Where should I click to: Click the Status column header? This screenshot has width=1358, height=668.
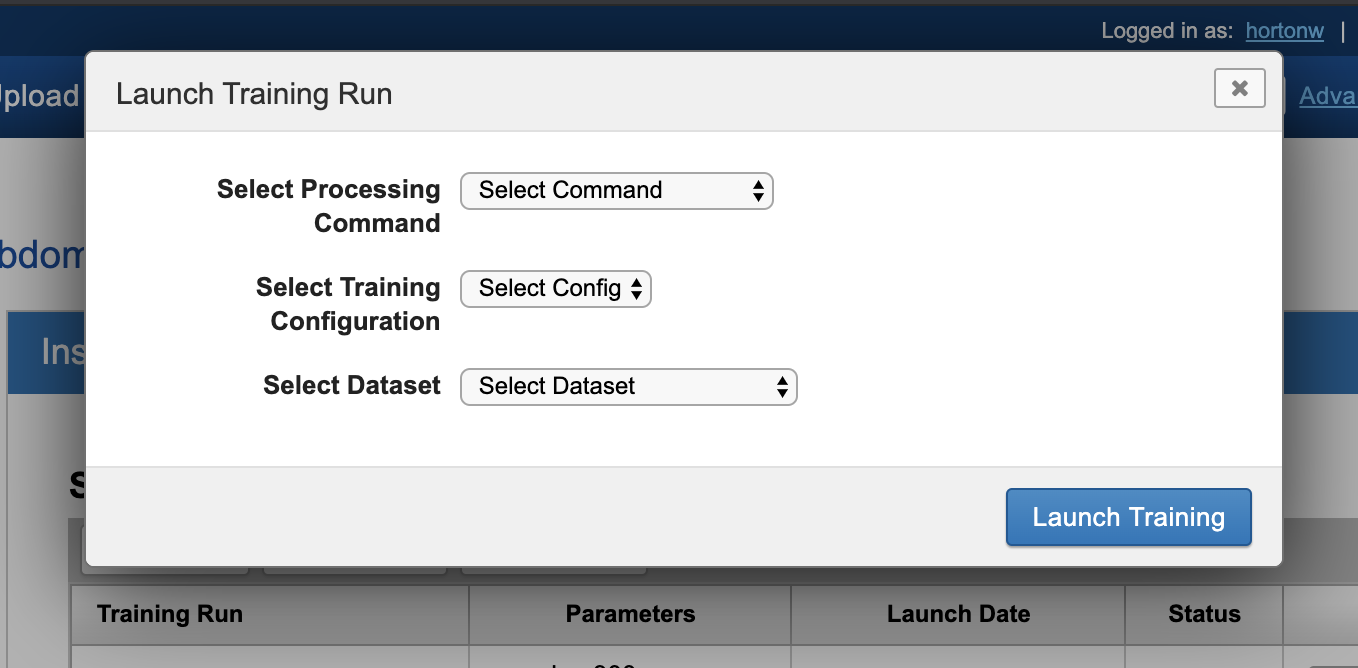(1204, 613)
